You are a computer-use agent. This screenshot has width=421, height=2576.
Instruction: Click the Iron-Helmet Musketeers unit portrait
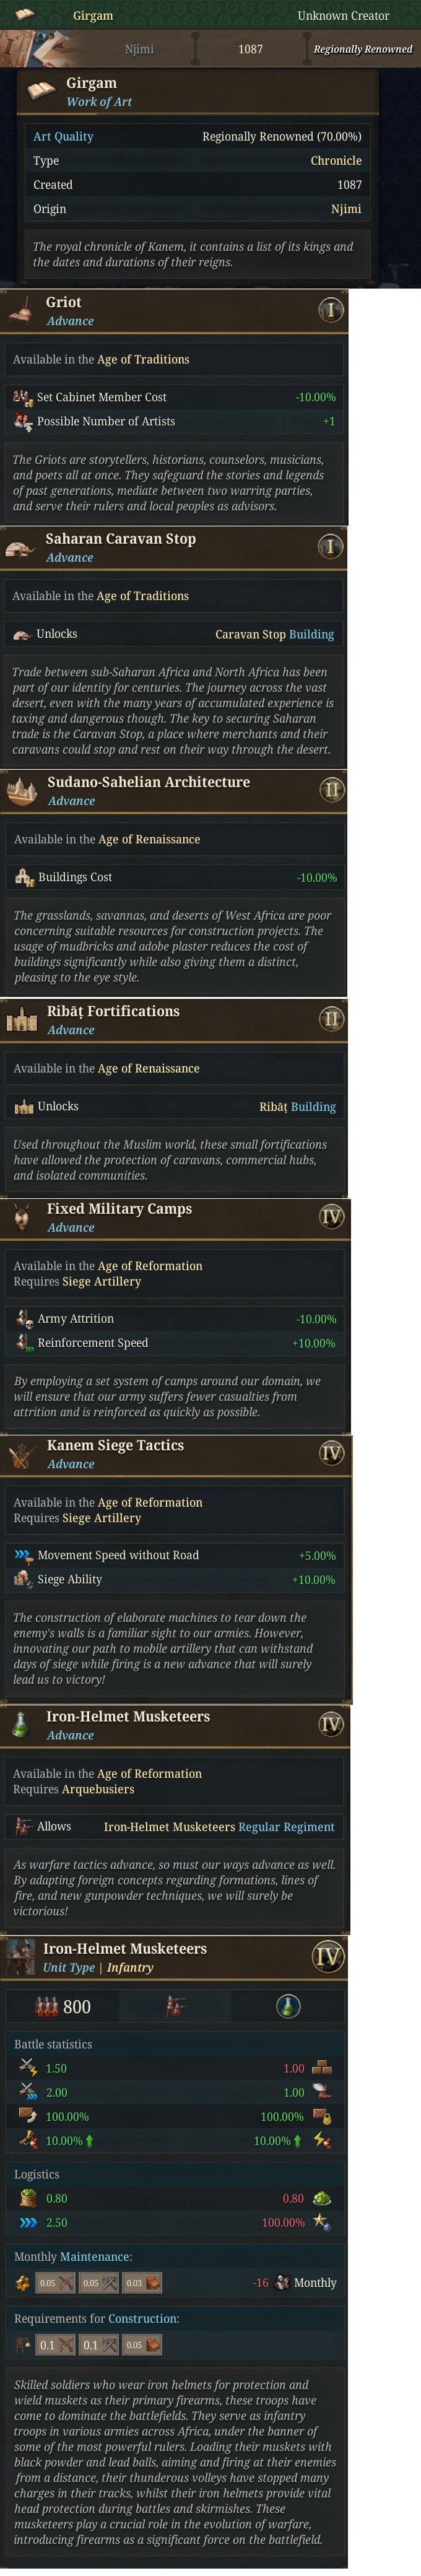[x=20, y=1956]
